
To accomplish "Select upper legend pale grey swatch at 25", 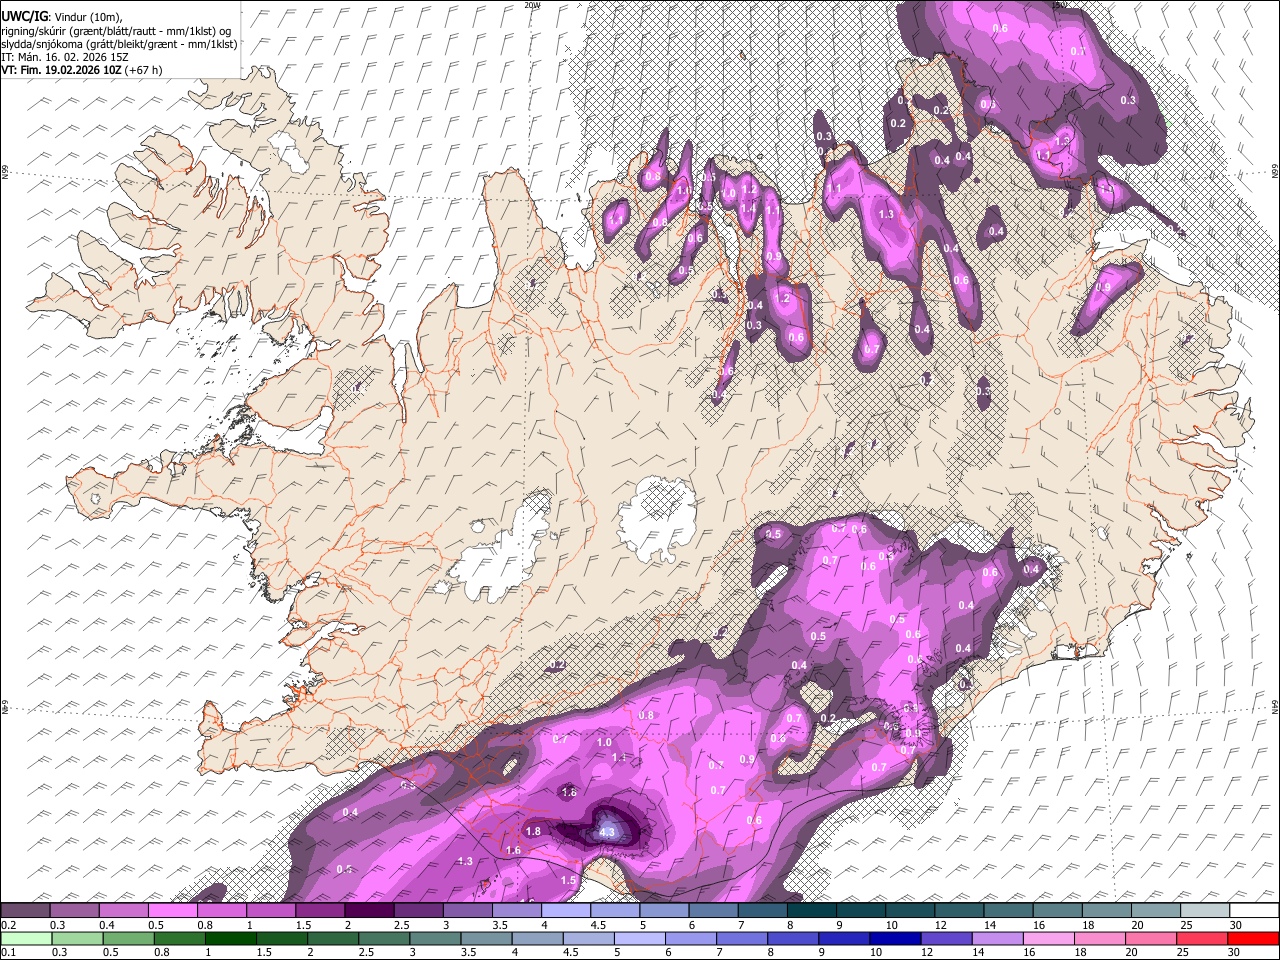I will click(1206, 910).
